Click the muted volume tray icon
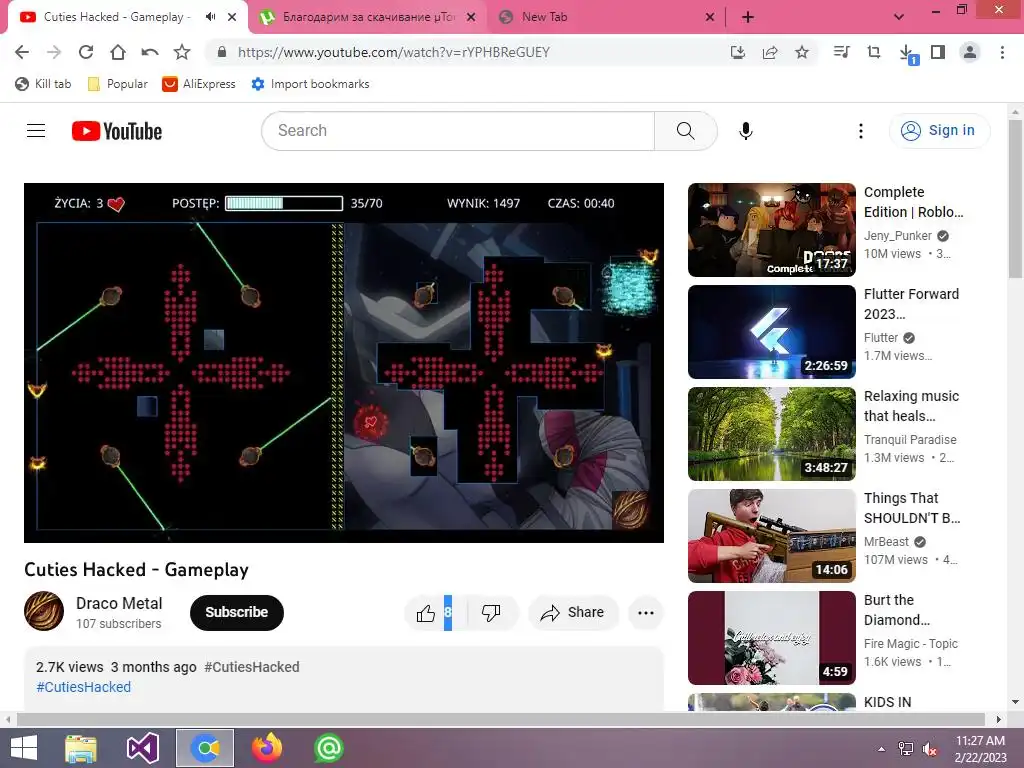 pos(930,749)
